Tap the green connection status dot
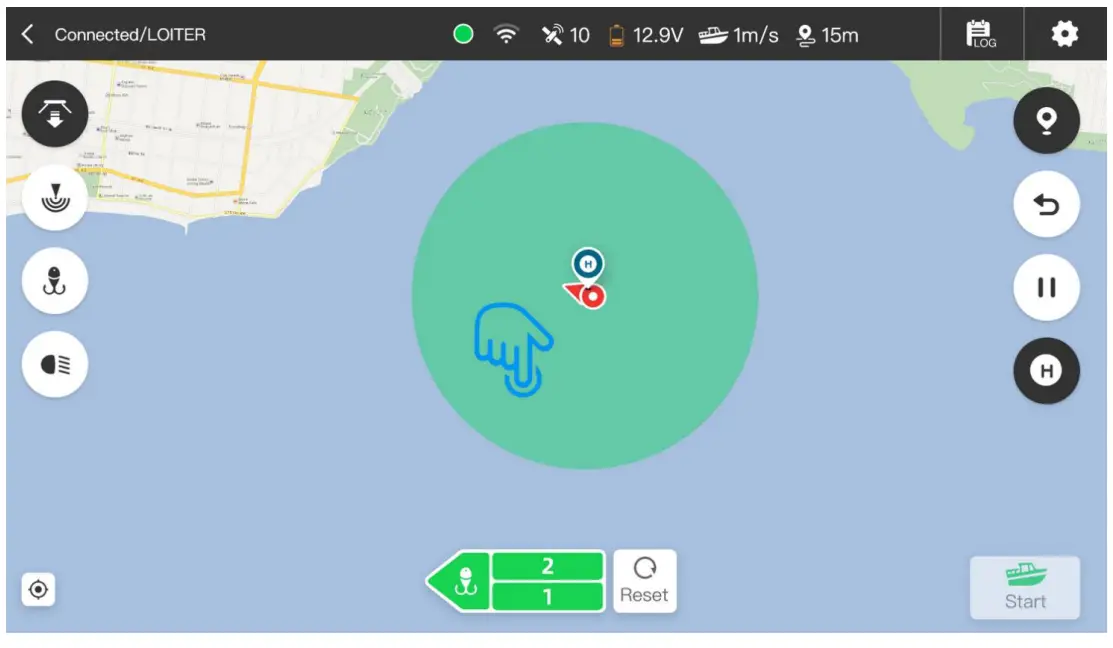Viewport: 1113px width, 648px height. (x=464, y=34)
